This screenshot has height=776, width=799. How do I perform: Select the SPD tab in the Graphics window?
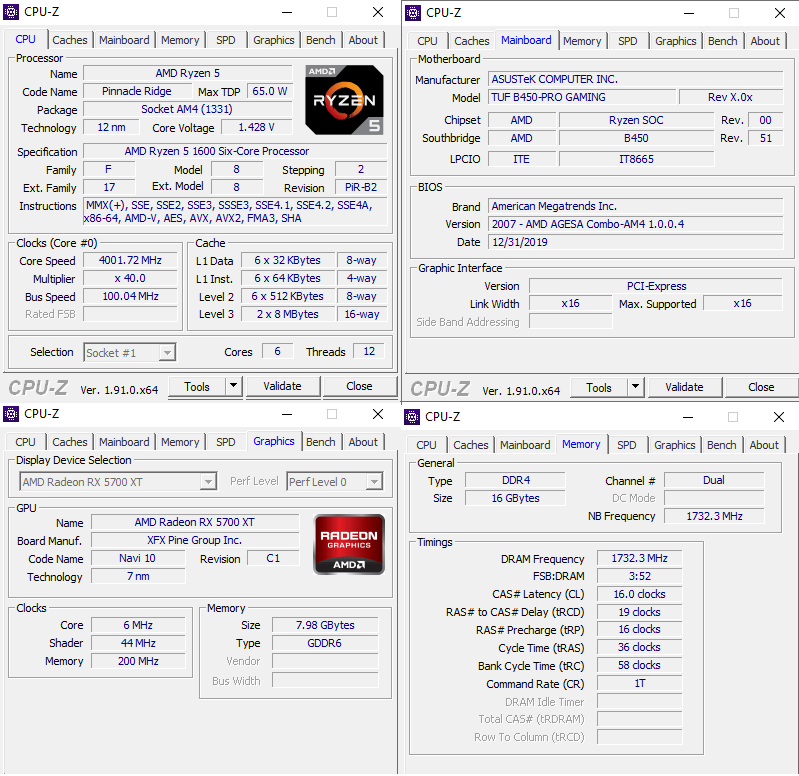coord(226,442)
